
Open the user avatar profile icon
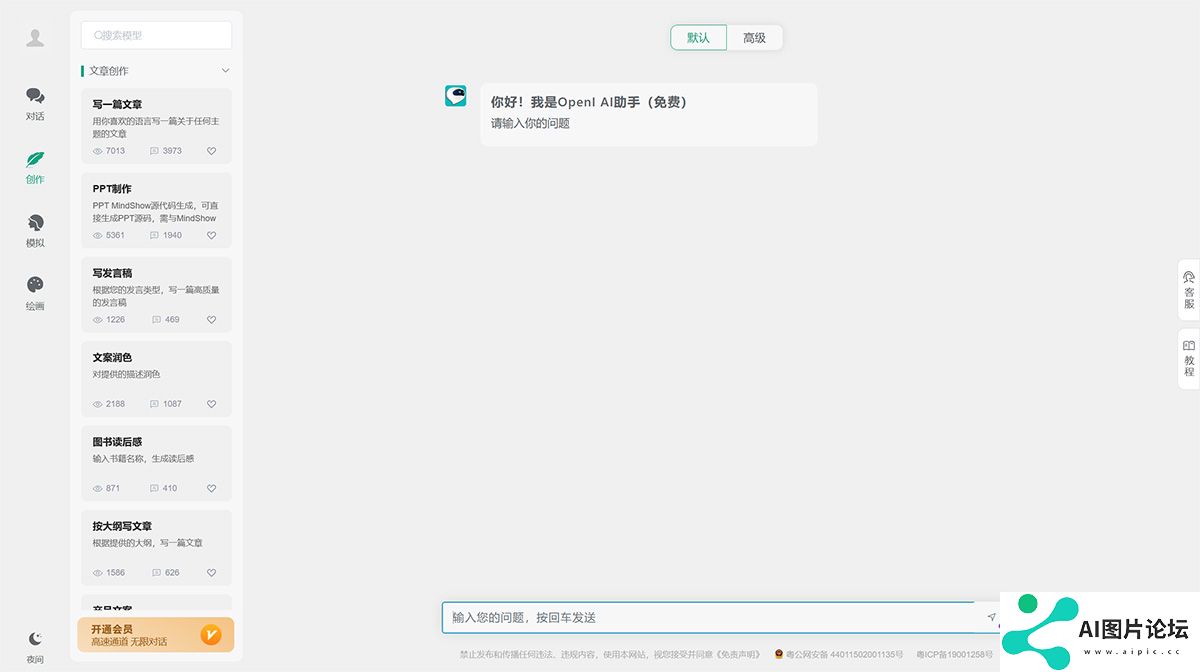coord(35,38)
